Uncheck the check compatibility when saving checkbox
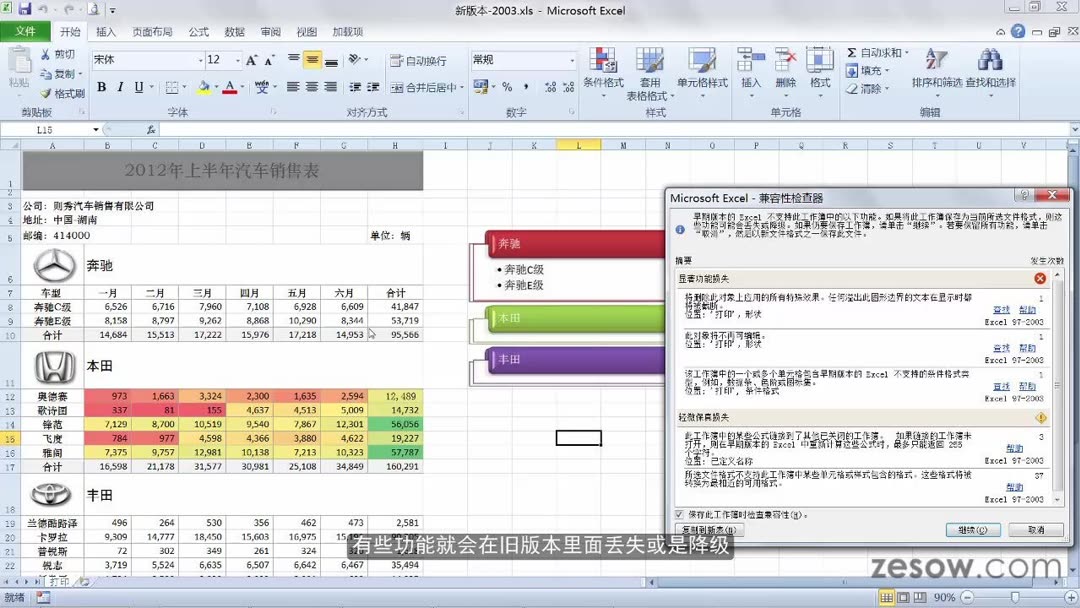The image size is (1080, 608). pyautogui.click(x=679, y=512)
